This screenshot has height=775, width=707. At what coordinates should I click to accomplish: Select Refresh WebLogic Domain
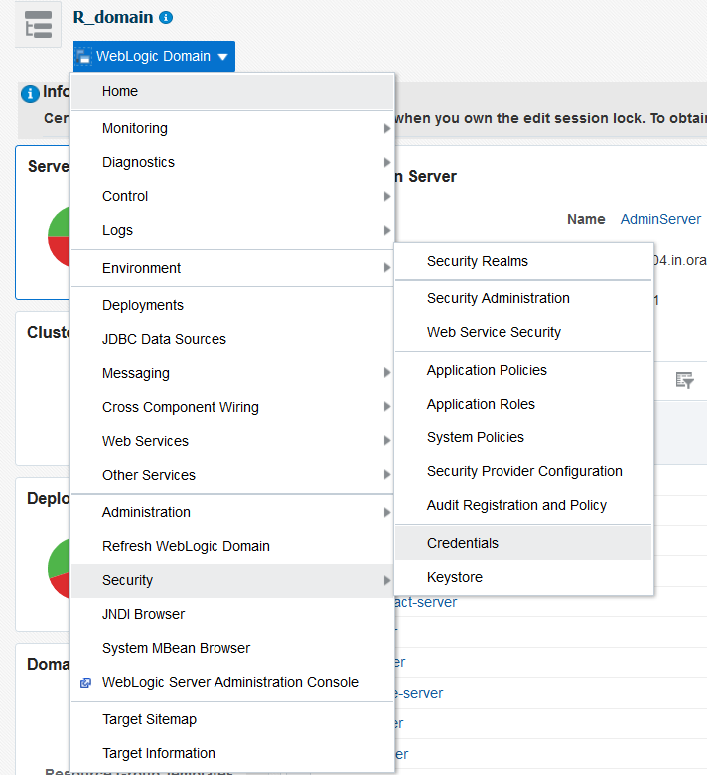[186, 546]
